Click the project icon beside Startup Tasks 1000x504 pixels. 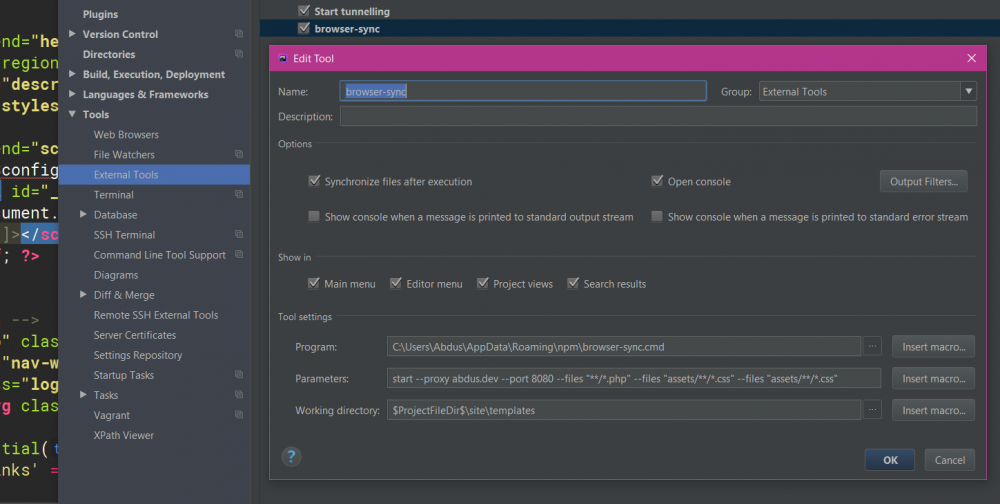pyautogui.click(x=239, y=375)
